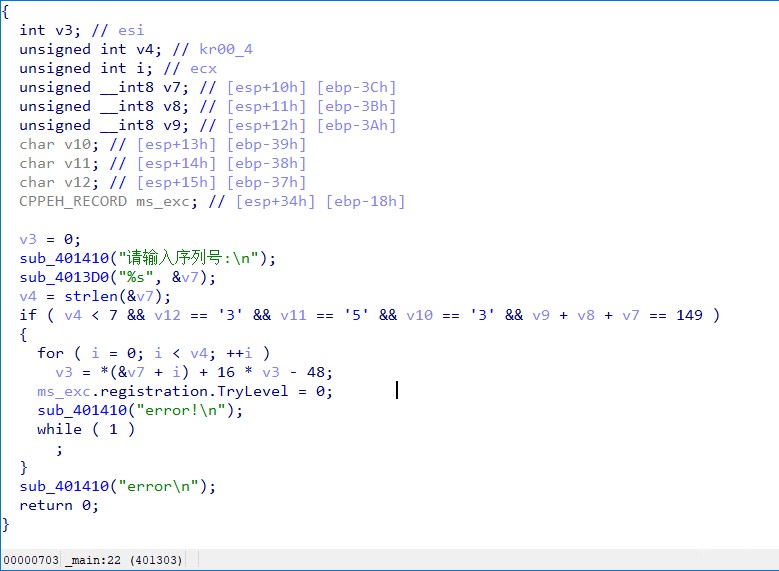Screen dimensions: 779x571
Task: Click status bar offset 00000703
Action: 31,560
